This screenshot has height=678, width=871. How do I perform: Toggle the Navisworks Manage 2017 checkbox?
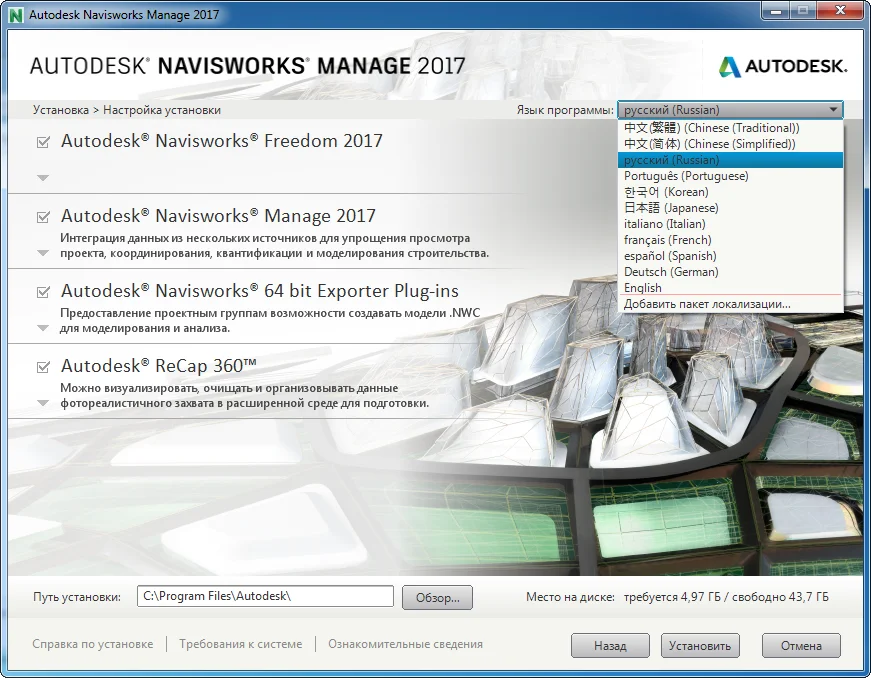coord(43,217)
